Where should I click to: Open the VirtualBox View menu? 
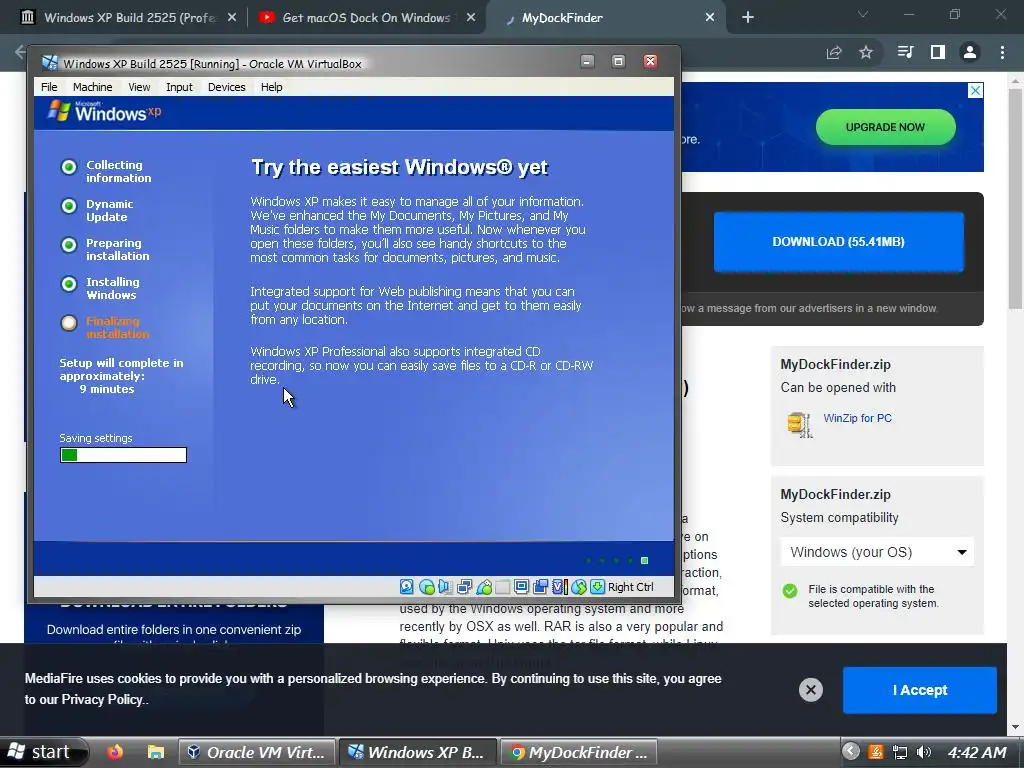[139, 87]
